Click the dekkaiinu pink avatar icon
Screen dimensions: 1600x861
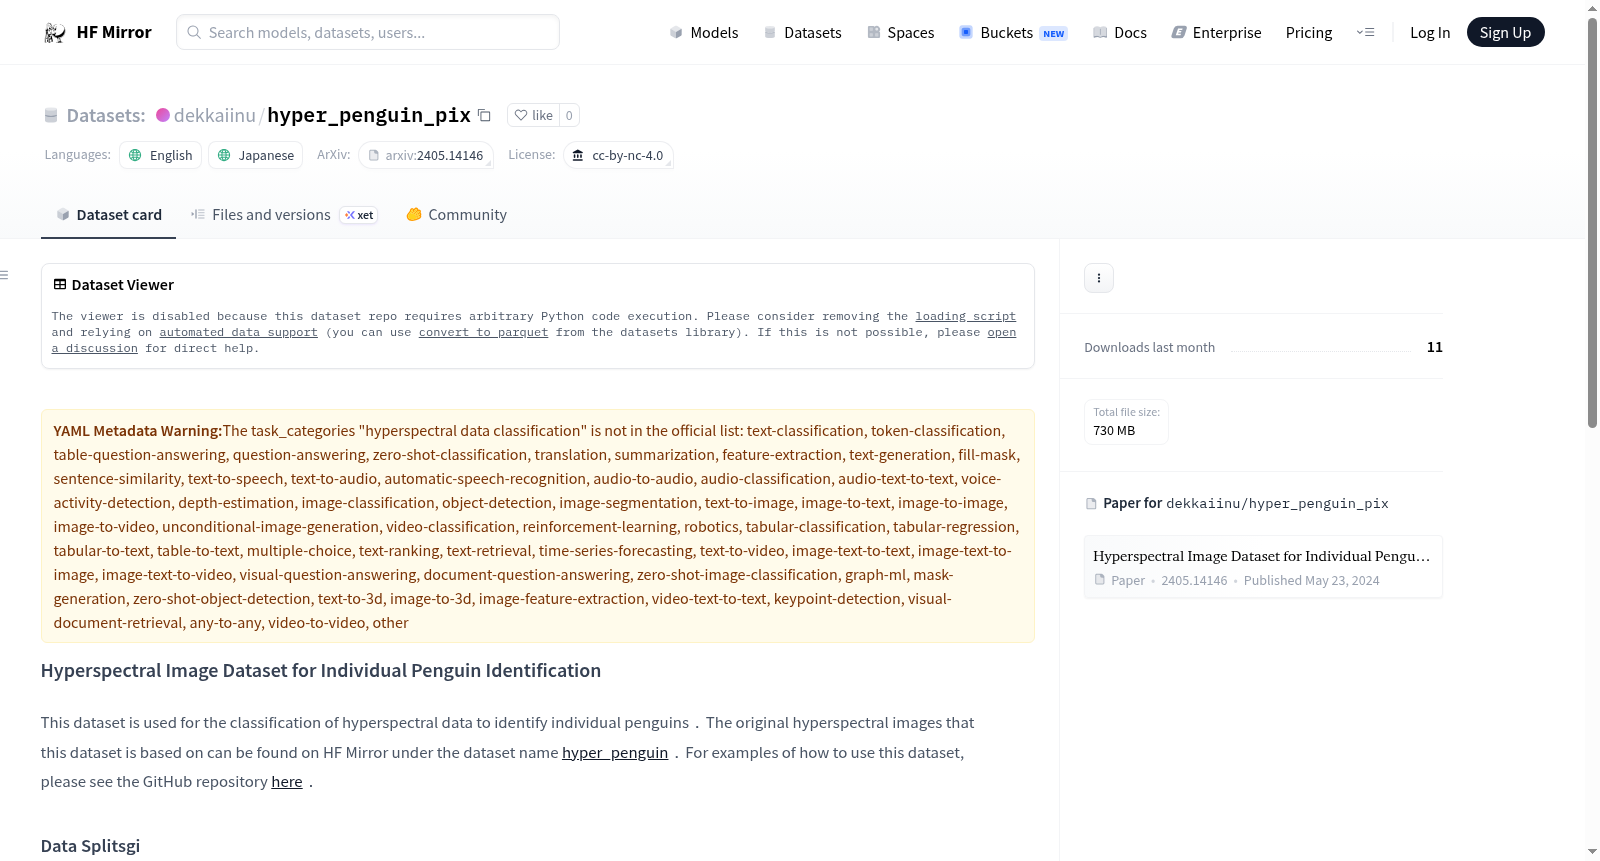point(163,115)
